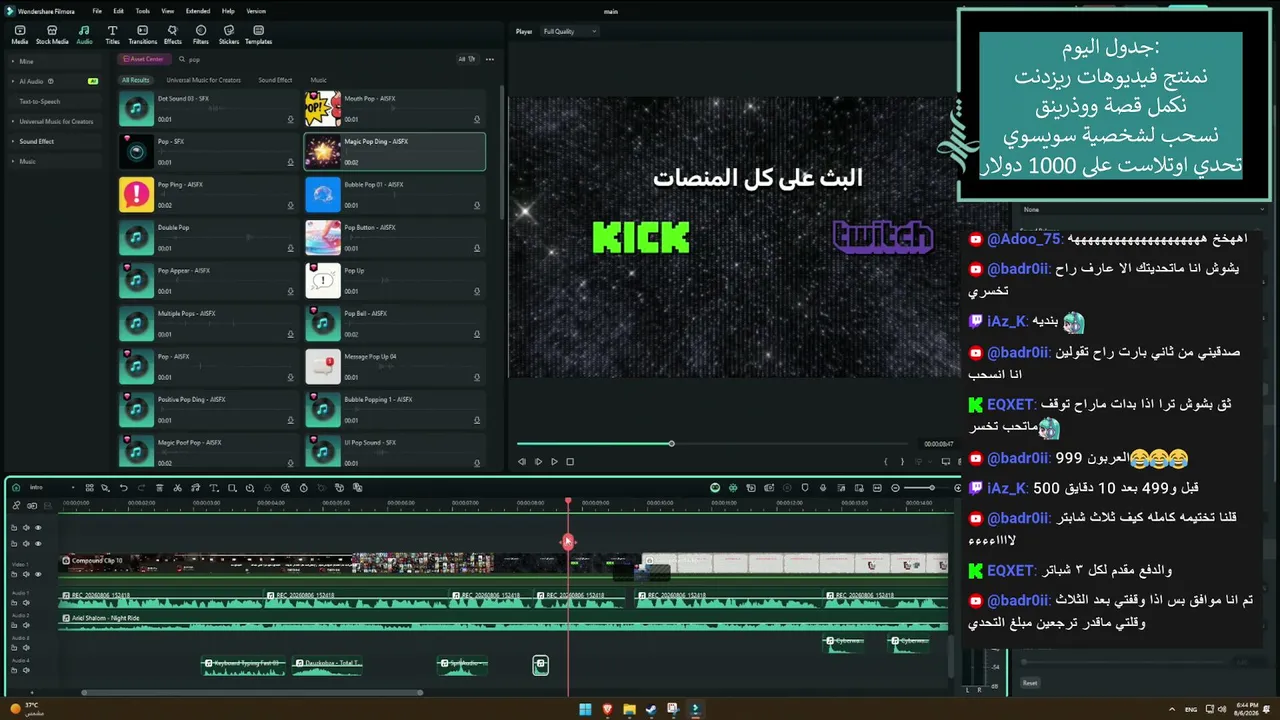Download the Bubble Pop 01 - AISFX sound
The width and height of the screenshot is (1280, 720).
(x=477, y=206)
